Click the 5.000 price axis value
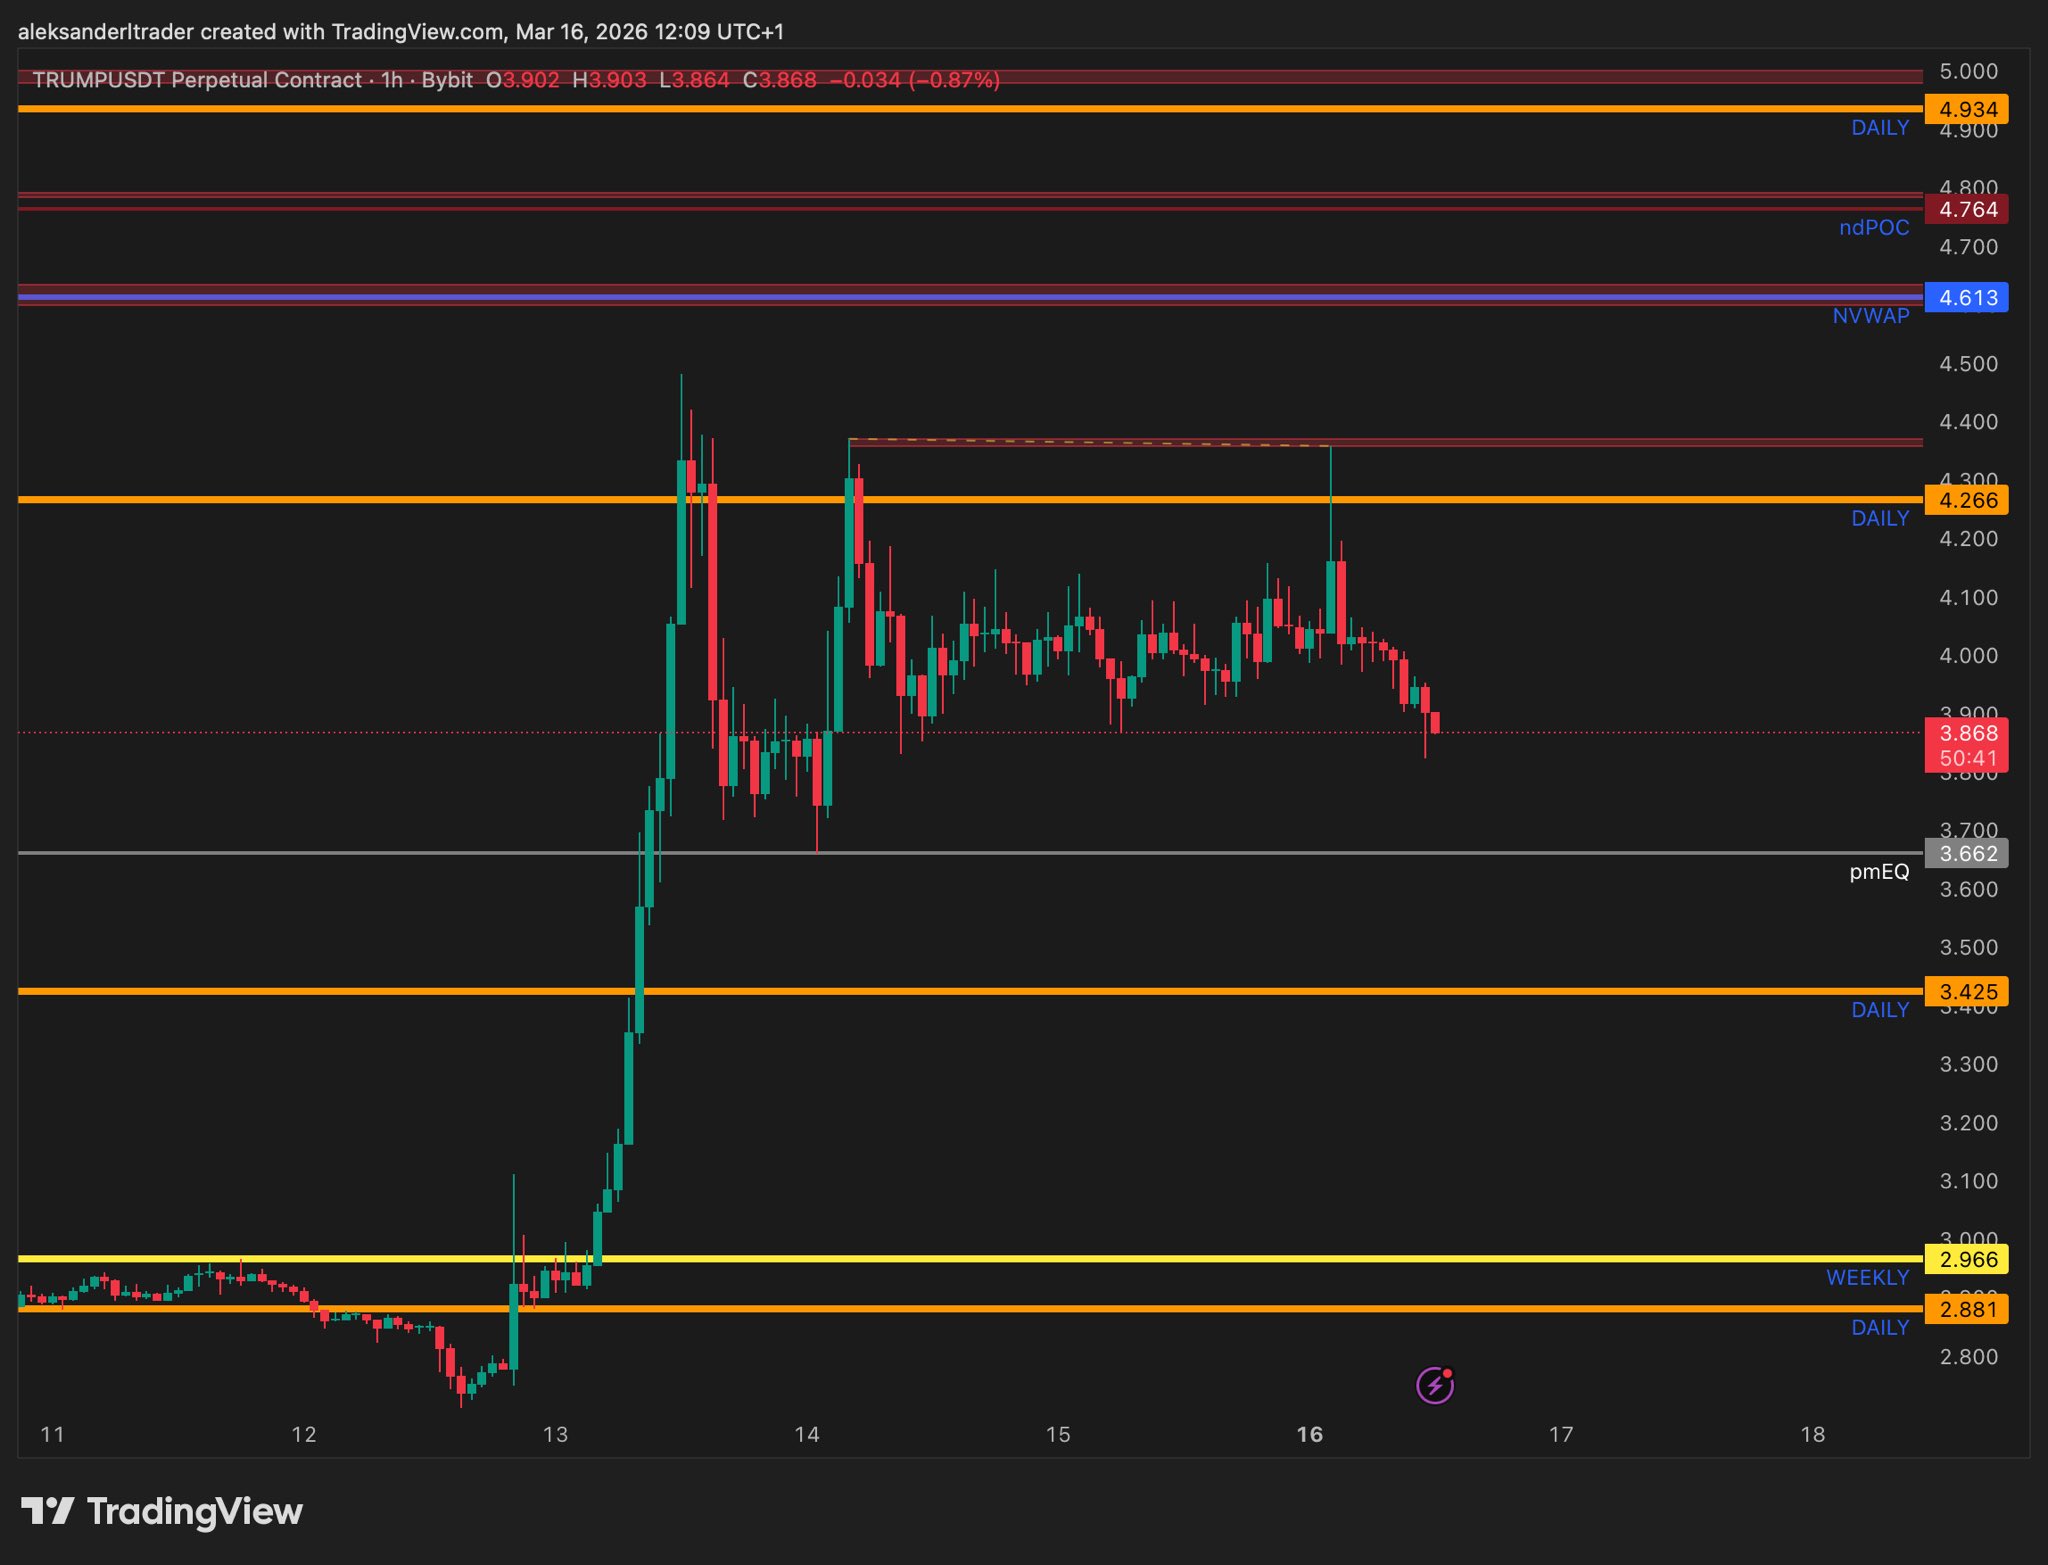 (x=1968, y=72)
